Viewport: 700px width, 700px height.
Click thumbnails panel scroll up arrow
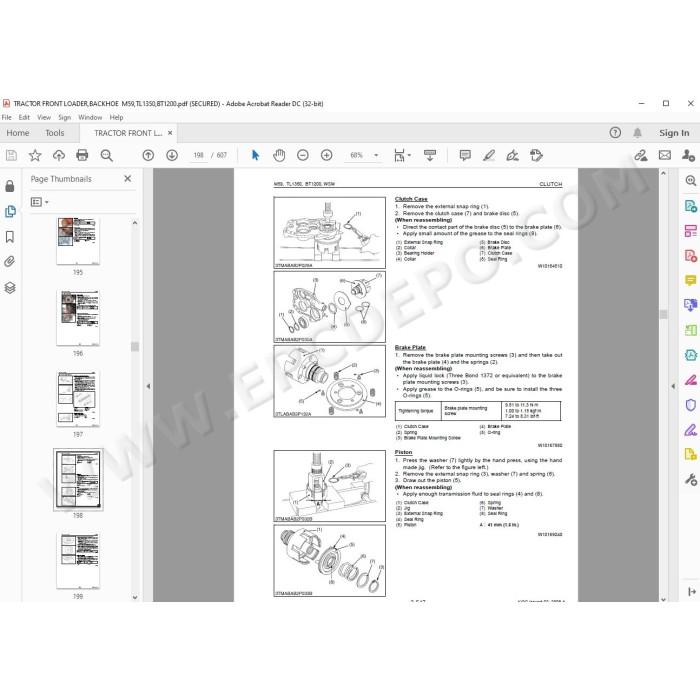point(135,223)
